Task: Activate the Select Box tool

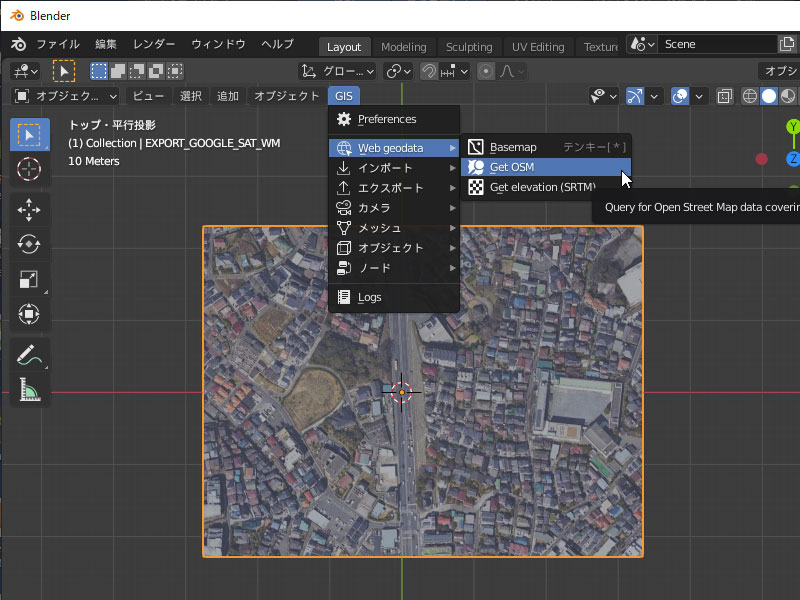Action: (29, 134)
